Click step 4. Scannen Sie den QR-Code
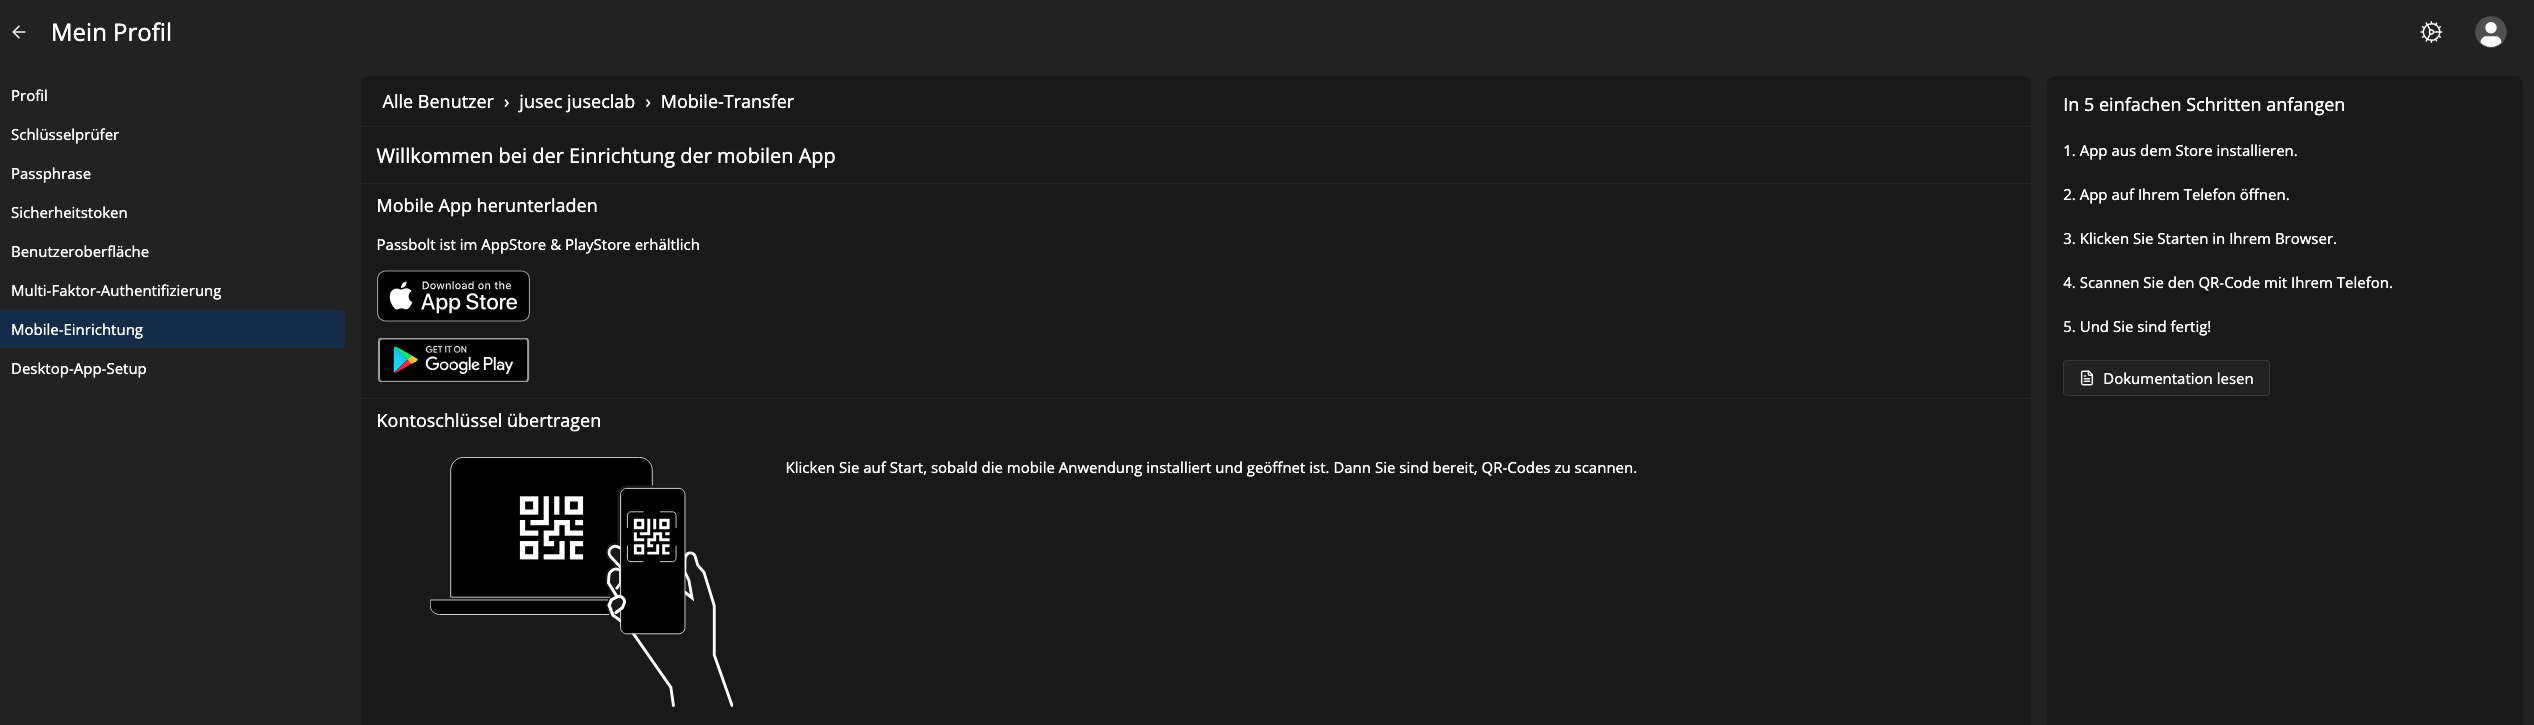 2228,283
